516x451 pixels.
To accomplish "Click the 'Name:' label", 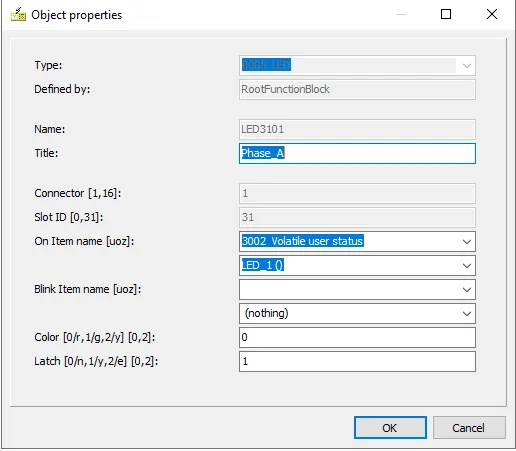I will [x=50, y=129].
